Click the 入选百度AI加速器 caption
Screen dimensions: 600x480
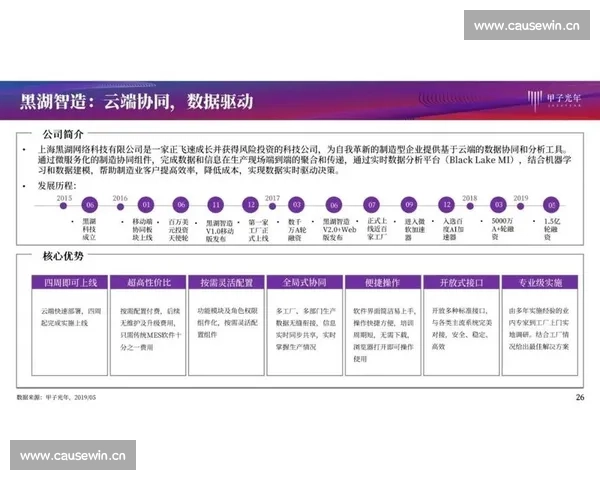(x=453, y=229)
